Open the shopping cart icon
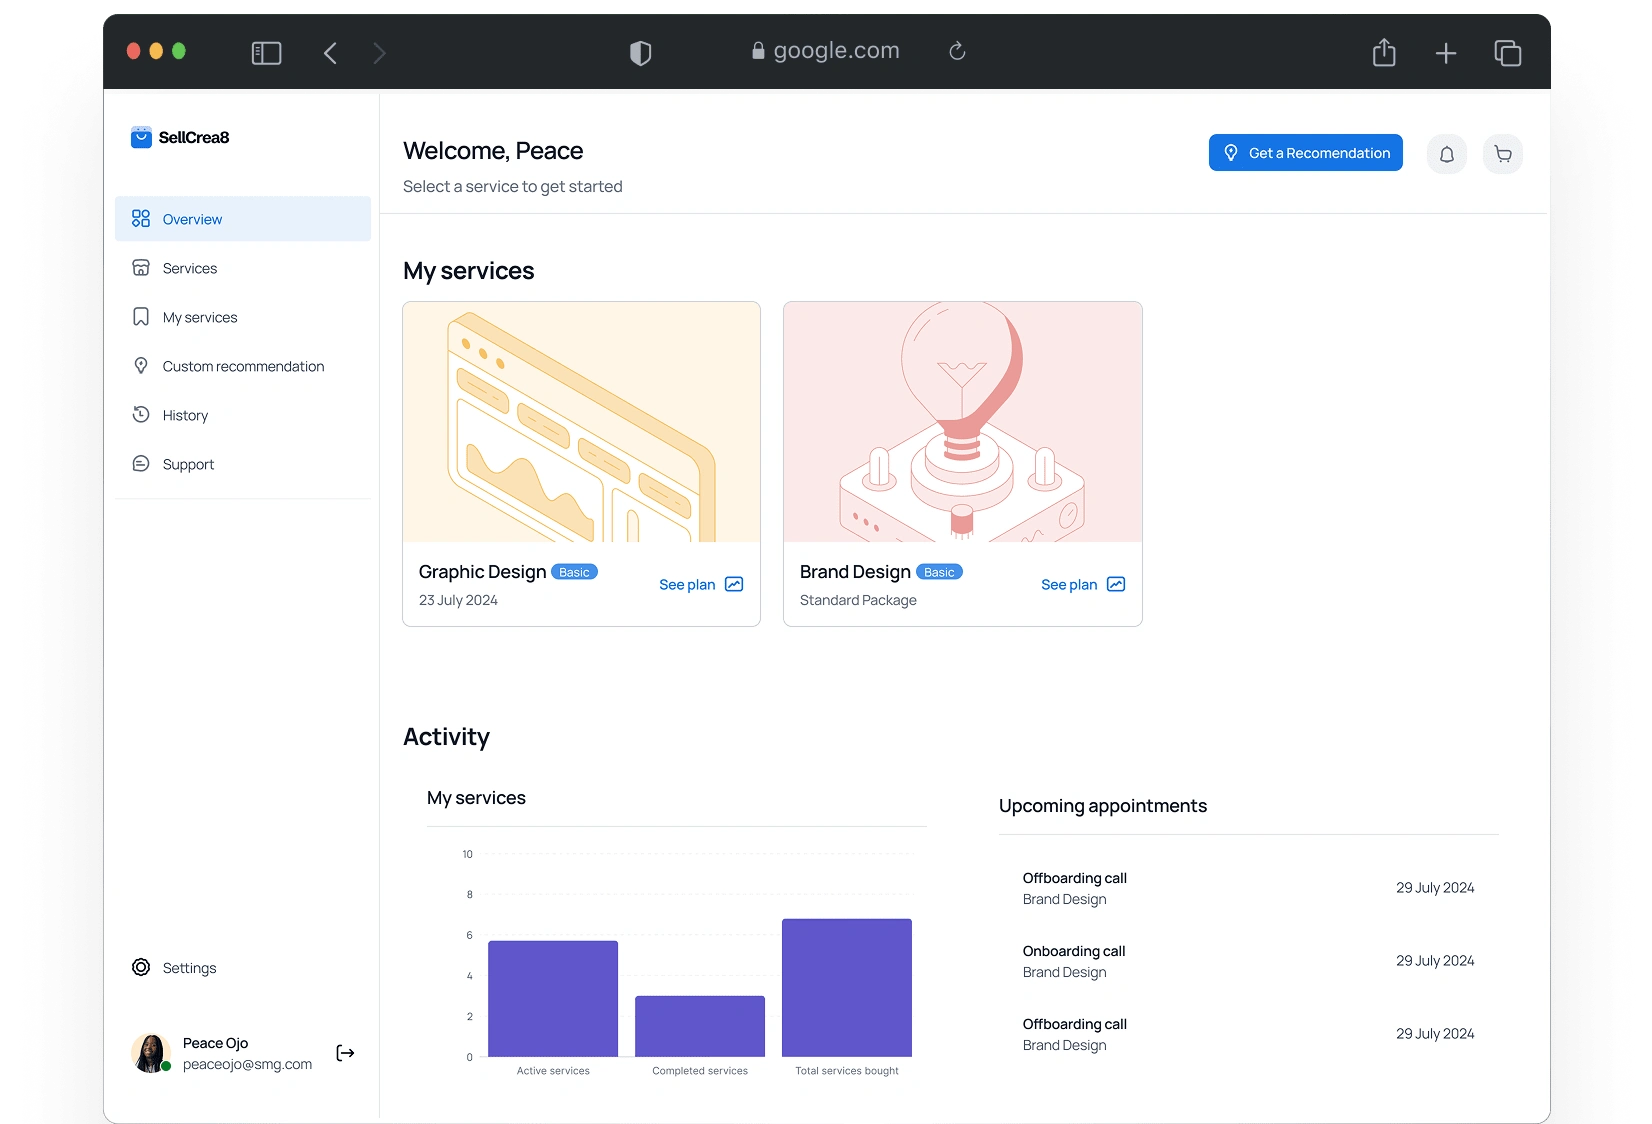The image size is (1652, 1124). click(1502, 154)
